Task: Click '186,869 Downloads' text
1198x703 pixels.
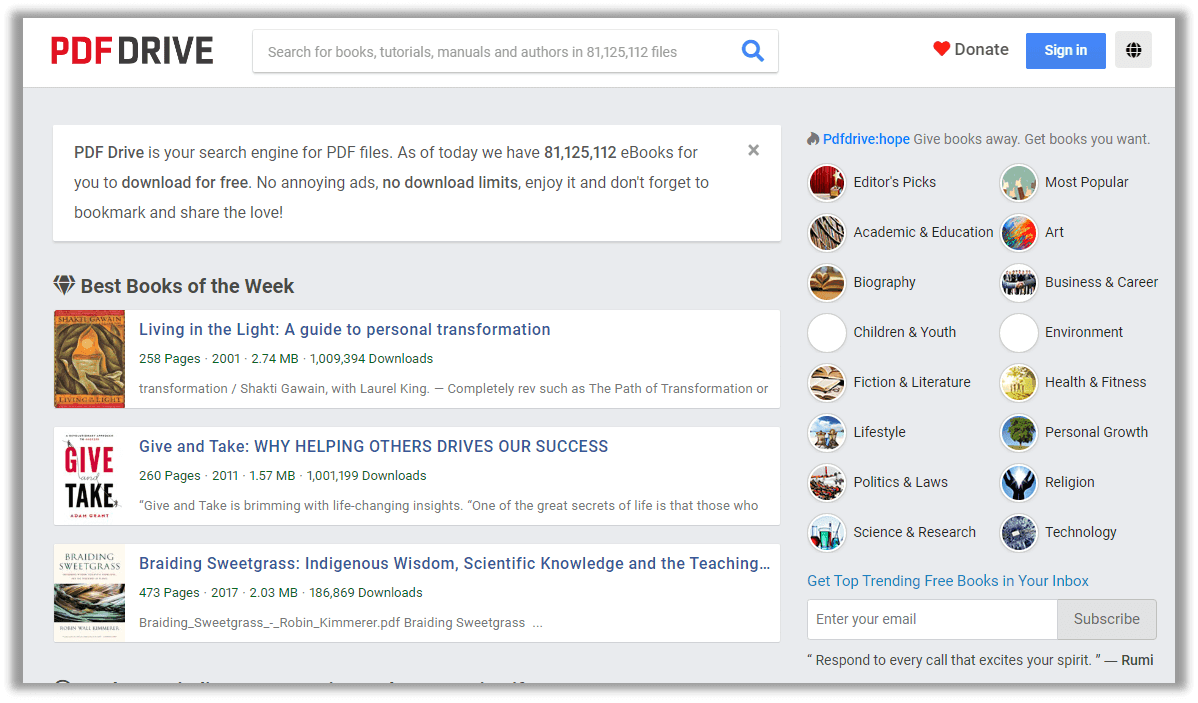Action: coord(366,592)
